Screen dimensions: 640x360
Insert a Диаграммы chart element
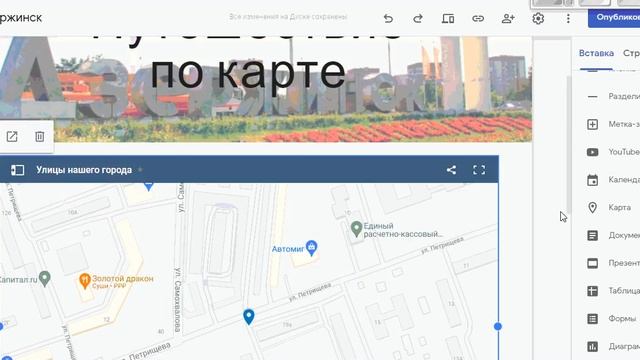[613, 346]
